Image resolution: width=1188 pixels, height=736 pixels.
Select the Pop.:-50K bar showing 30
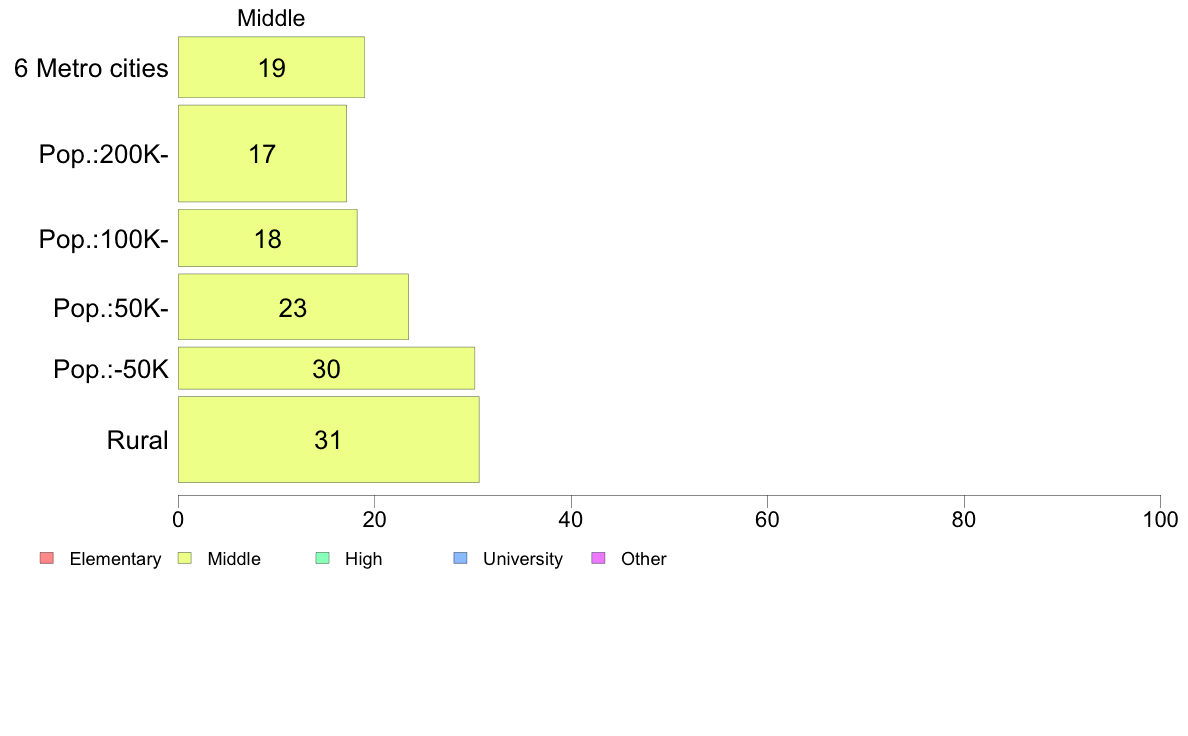[x=327, y=369]
